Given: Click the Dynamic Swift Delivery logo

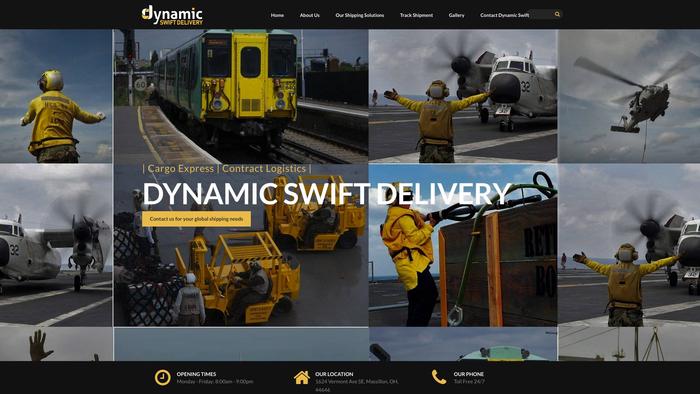Looking at the screenshot, I should coord(172,15).
